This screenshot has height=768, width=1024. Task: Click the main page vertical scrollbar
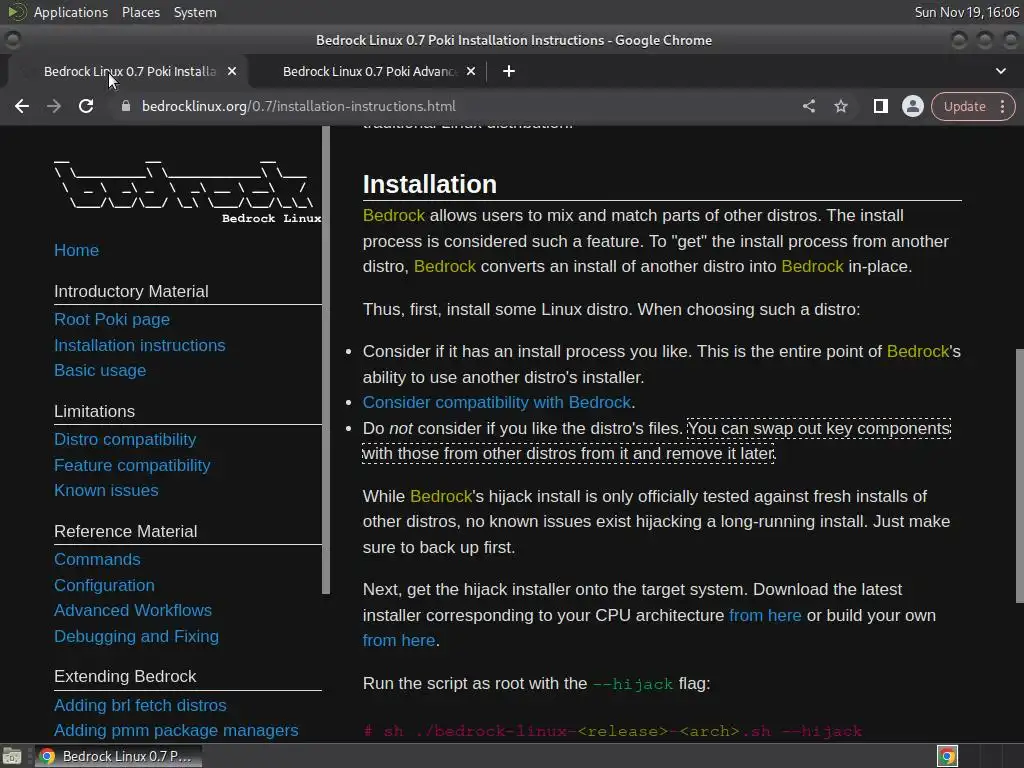pos(1019,475)
